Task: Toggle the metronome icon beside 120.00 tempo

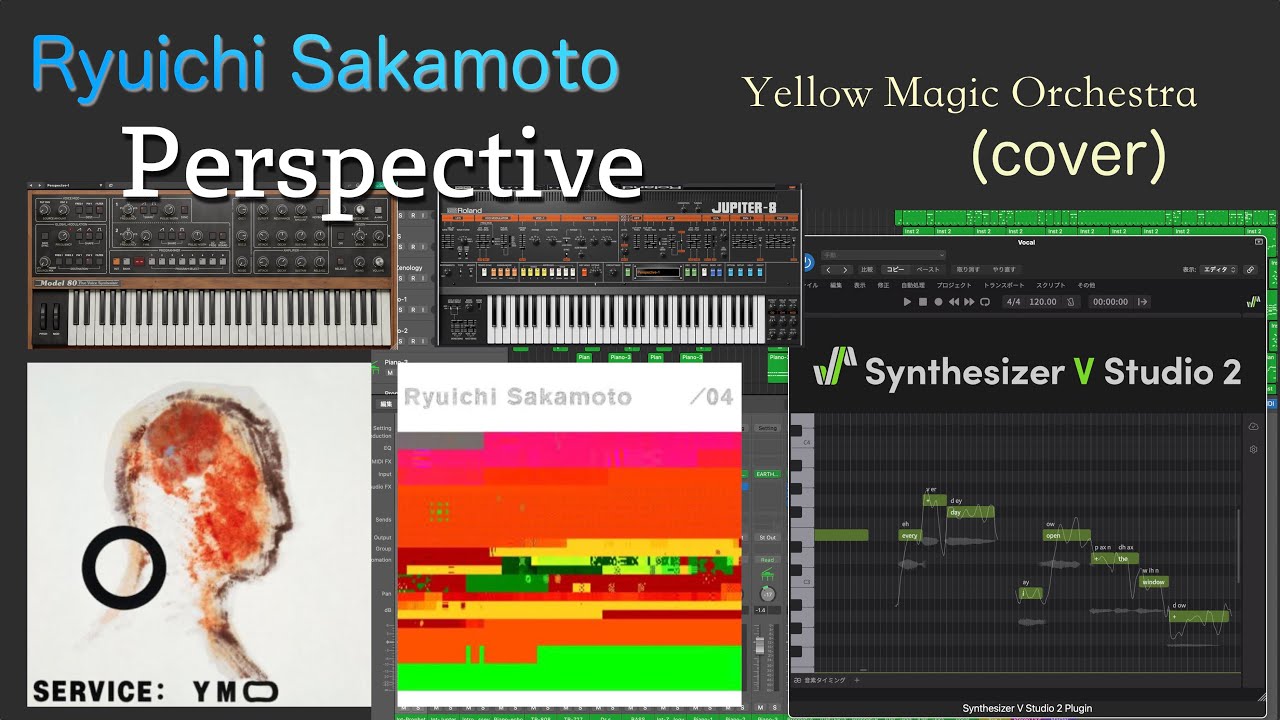Action: (x=1071, y=302)
